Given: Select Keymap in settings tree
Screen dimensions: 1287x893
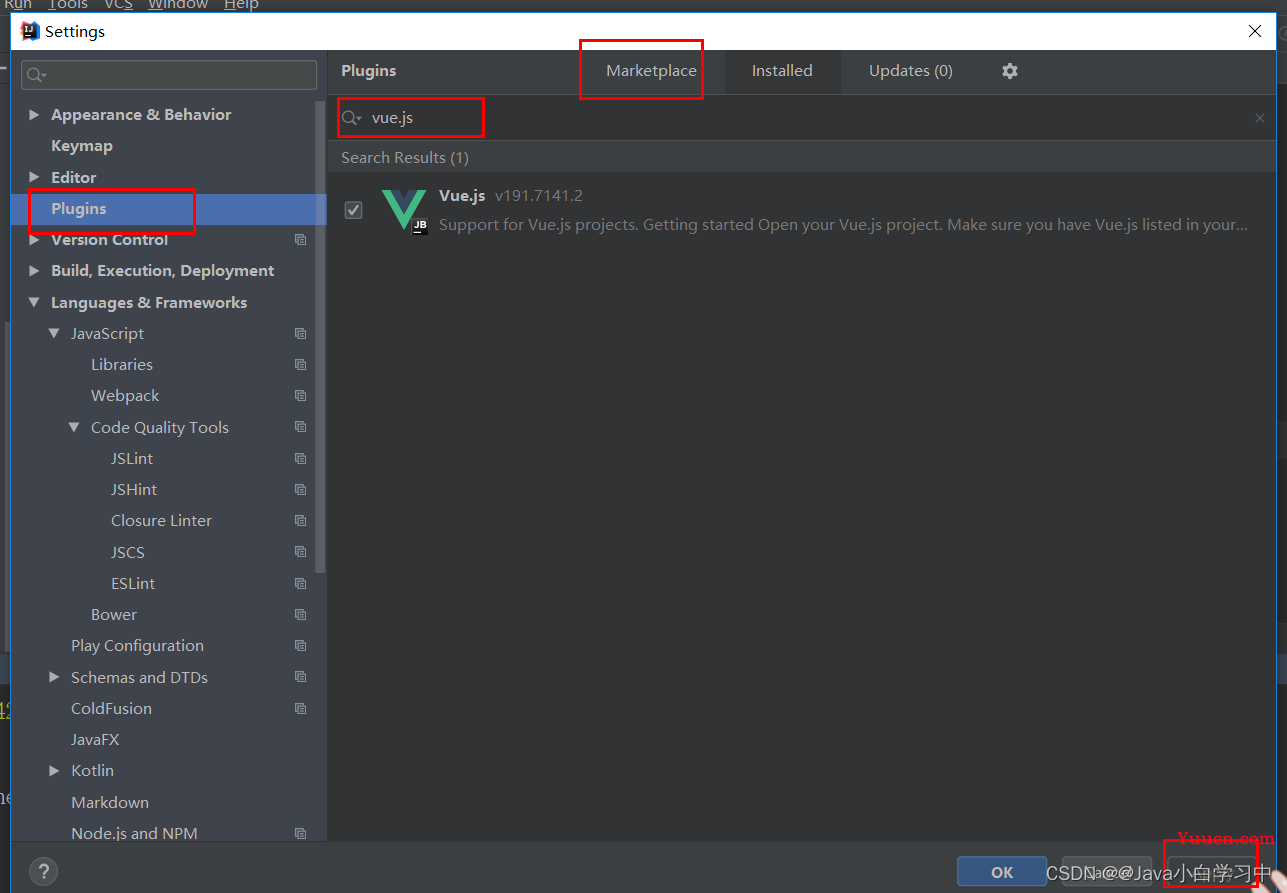Looking at the screenshot, I should [x=82, y=146].
